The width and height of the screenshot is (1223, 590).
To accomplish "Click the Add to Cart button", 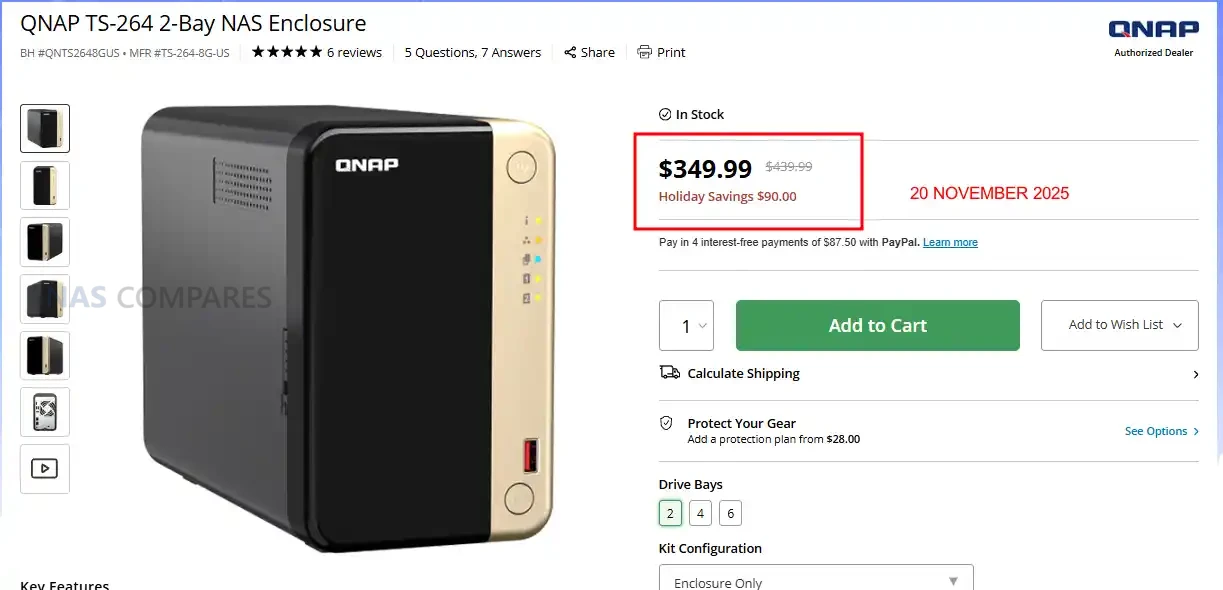I will [x=877, y=326].
